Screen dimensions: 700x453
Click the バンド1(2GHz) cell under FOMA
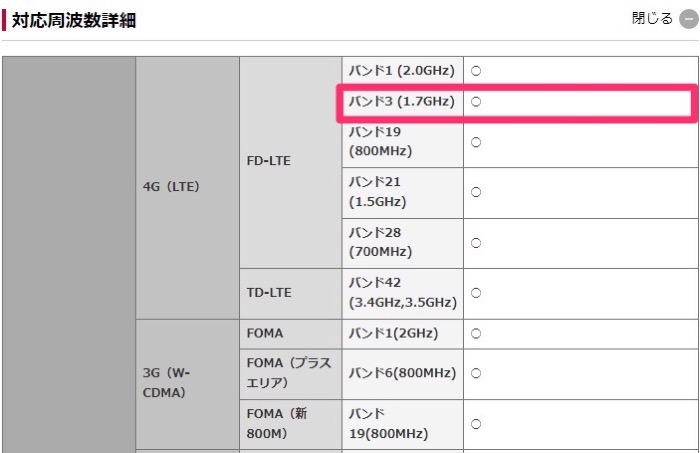(402, 333)
